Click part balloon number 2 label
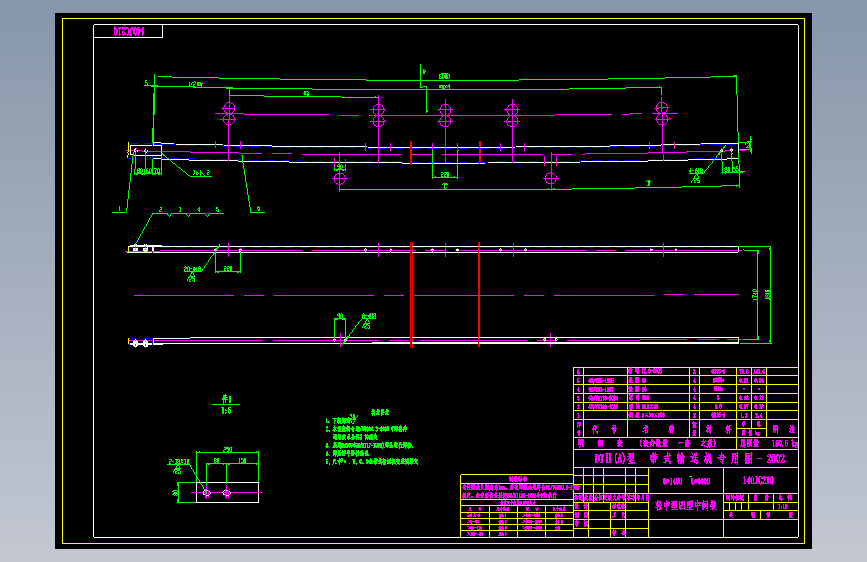Image resolution: width=867 pixels, height=562 pixels. pyautogui.click(x=160, y=210)
